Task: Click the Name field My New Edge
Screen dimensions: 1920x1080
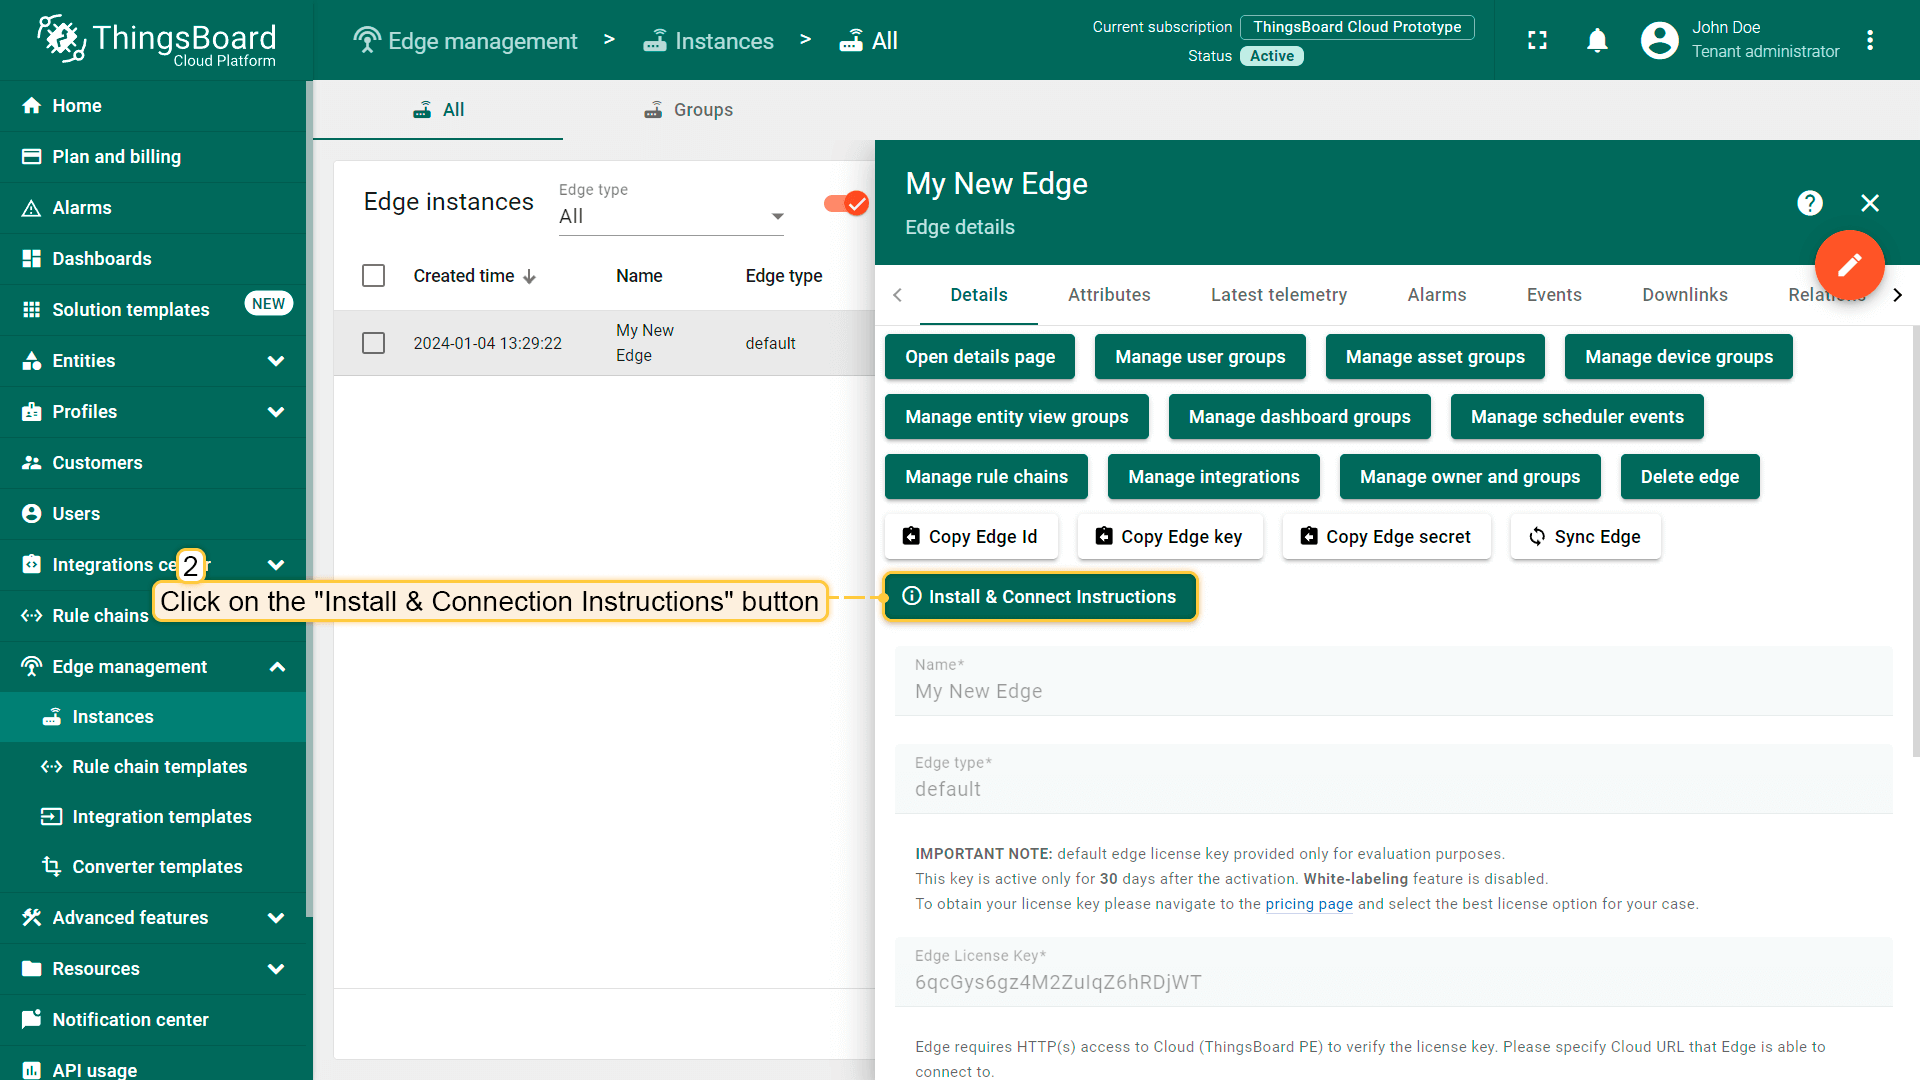Action: click(1393, 681)
